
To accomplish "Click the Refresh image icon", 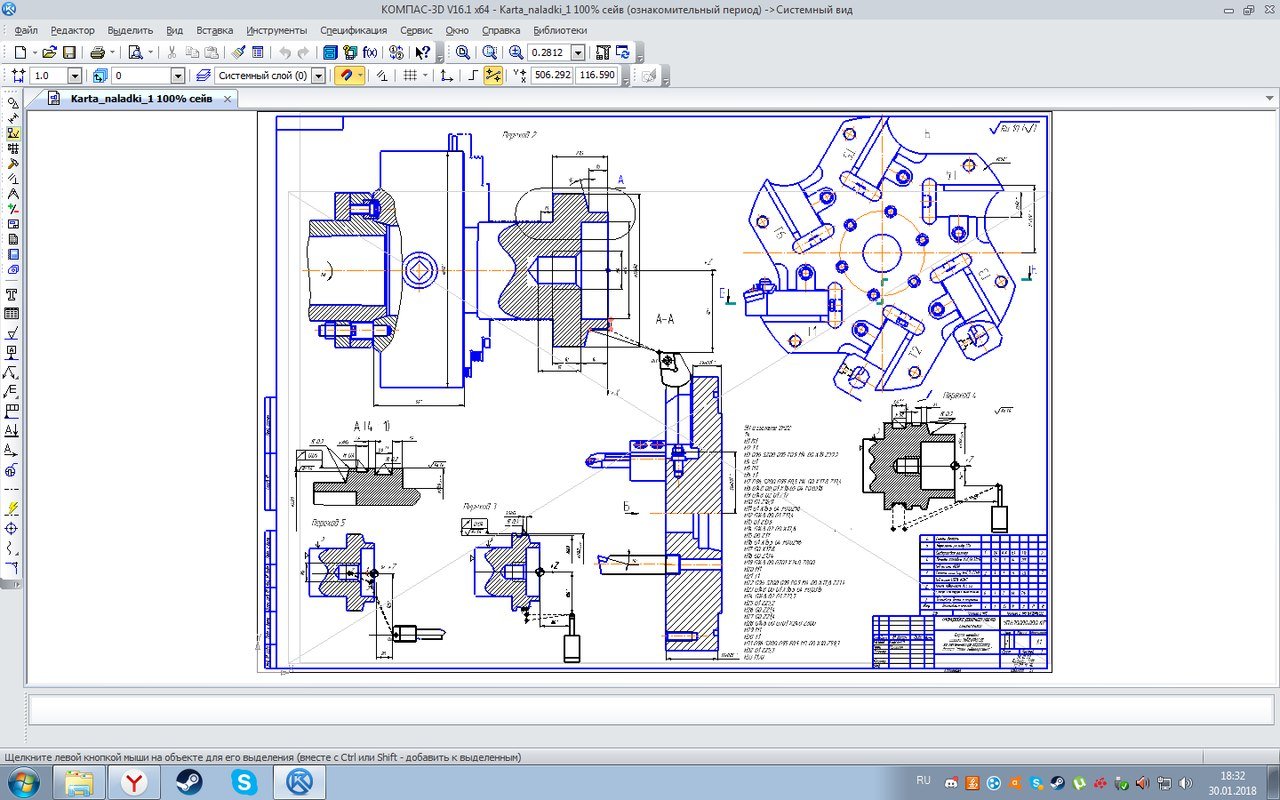I will (x=622, y=52).
